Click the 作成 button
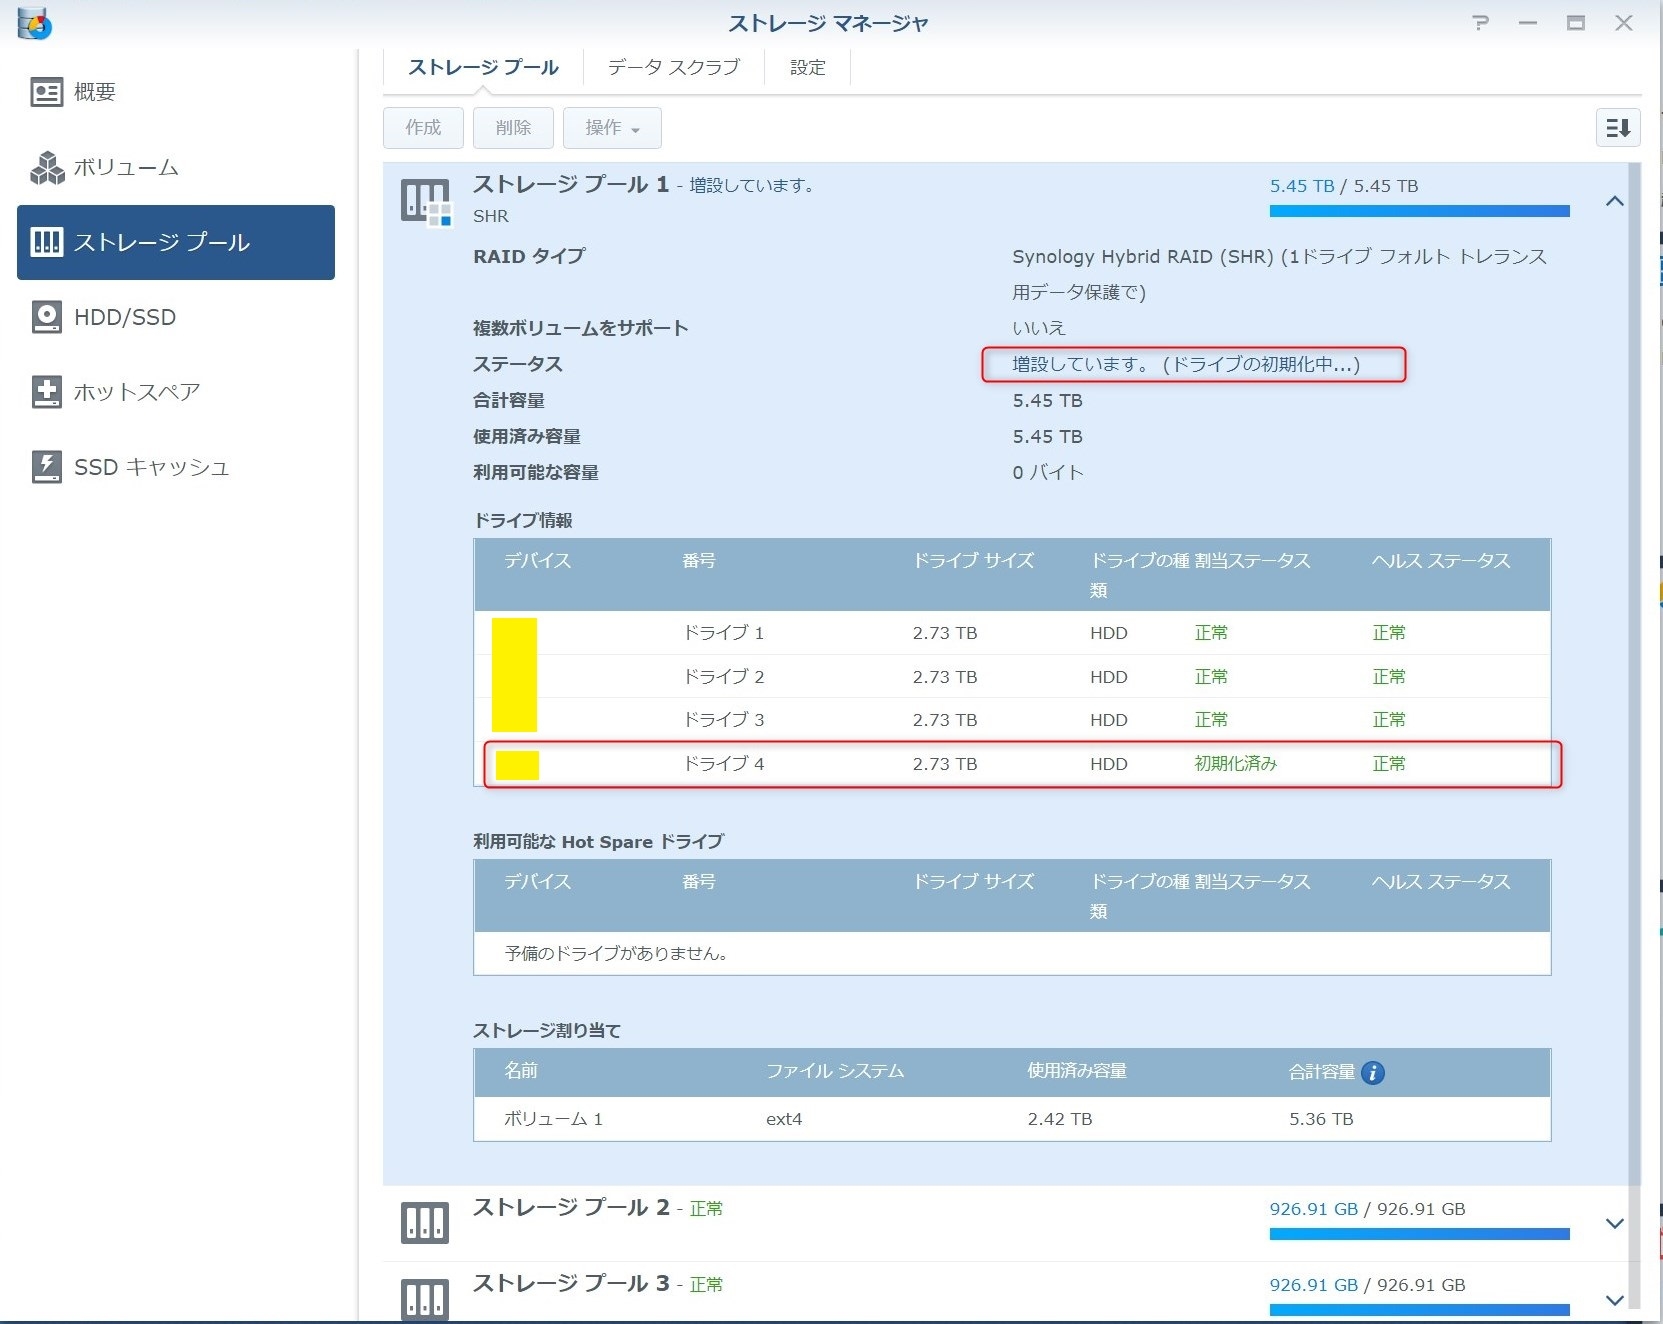Viewport: 1663px width, 1324px height. coord(423,128)
